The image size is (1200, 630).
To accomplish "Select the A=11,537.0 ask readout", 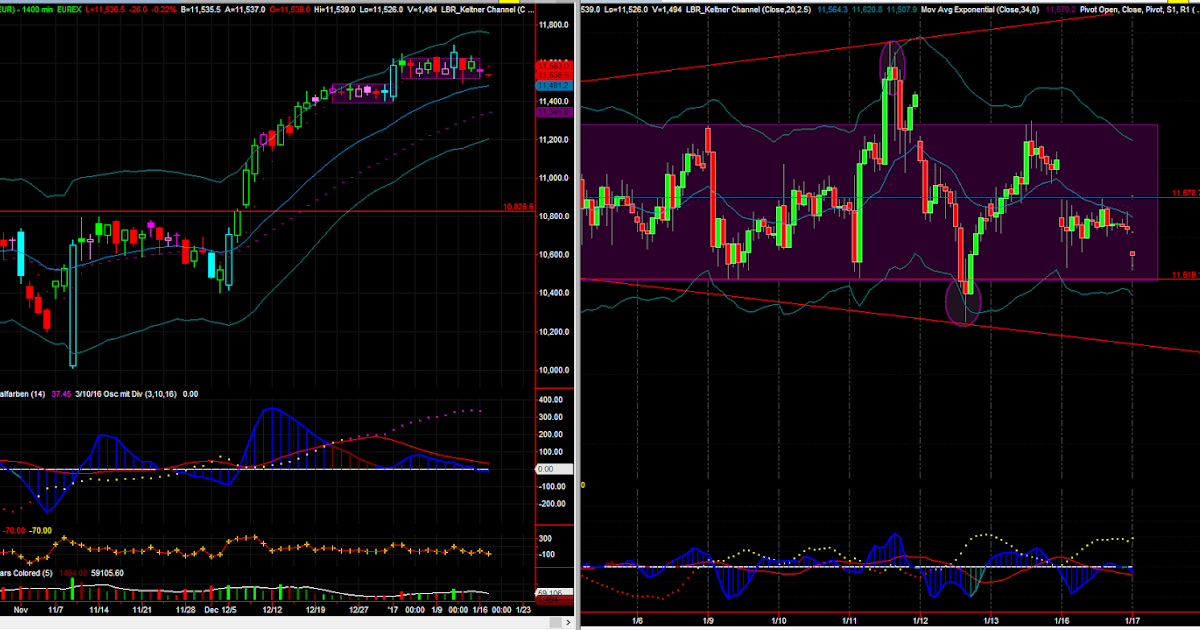I will [x=245, y=9].
